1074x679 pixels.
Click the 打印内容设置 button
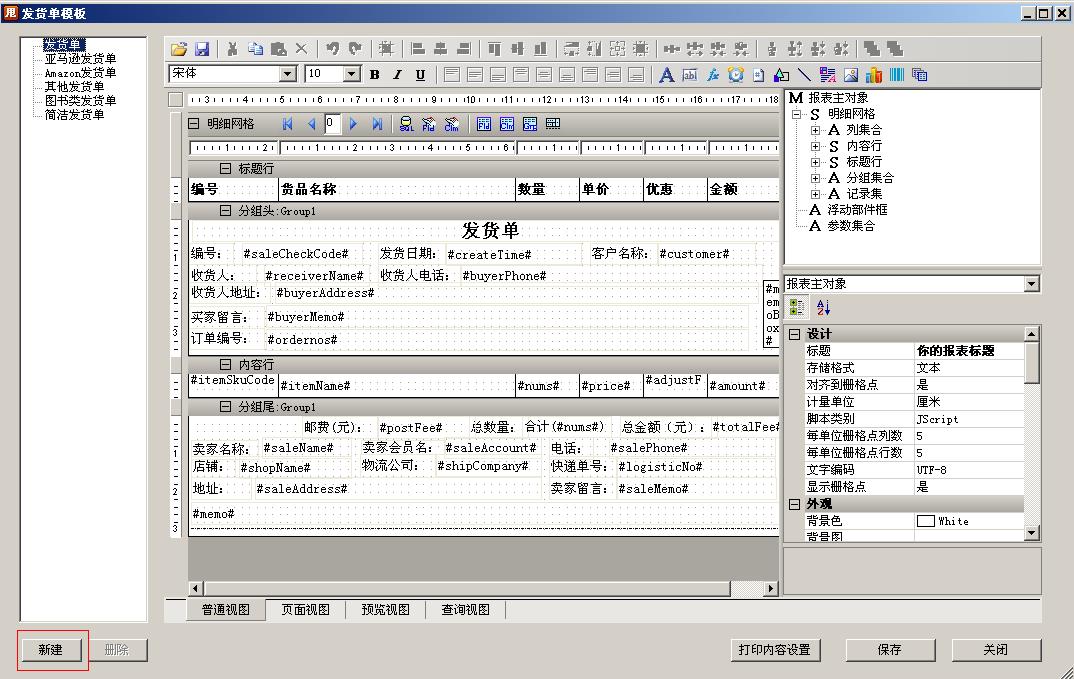pyautogui.click(x=775, y=650)
